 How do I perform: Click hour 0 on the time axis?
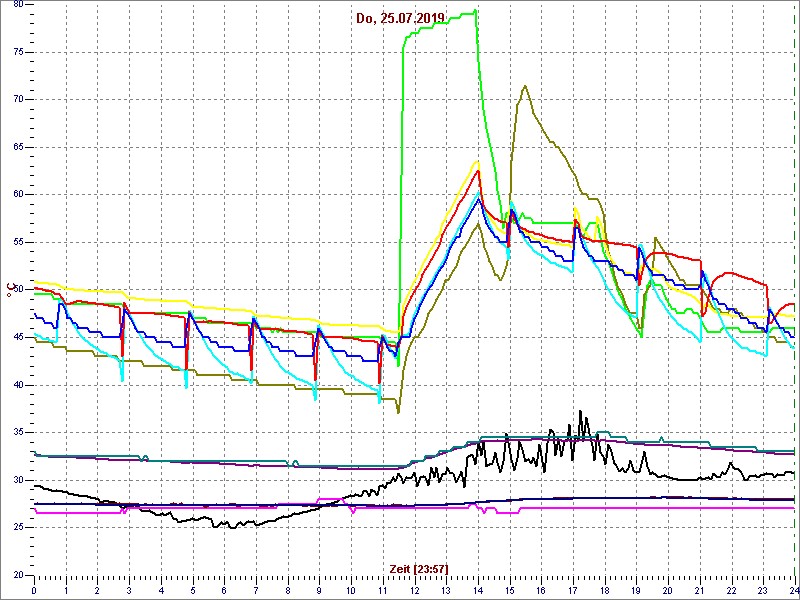pyautogui.click(x=34, y=590)
